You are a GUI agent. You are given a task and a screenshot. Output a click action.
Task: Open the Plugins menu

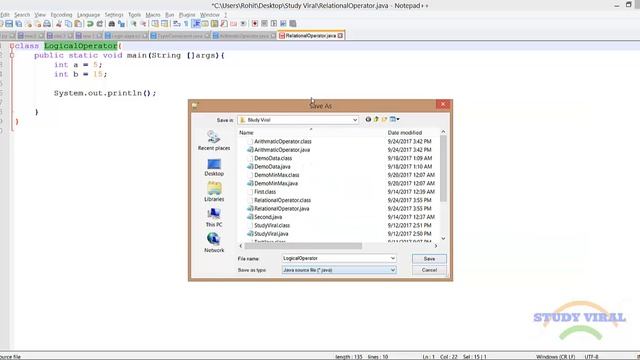[x=187, y=15]
